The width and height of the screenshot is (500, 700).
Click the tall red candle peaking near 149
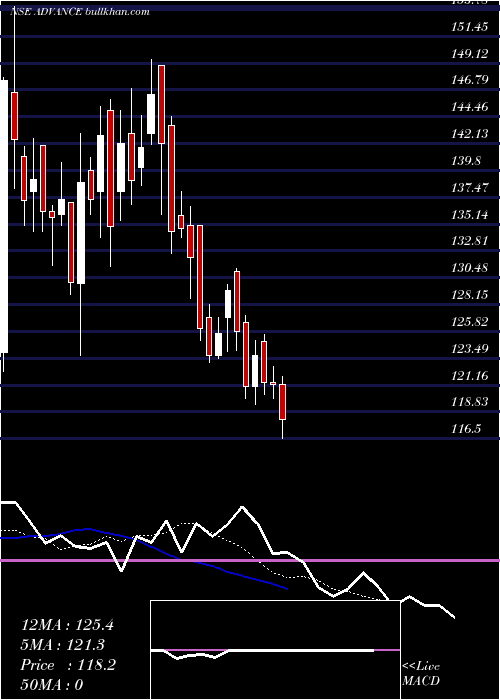[161, 104]
